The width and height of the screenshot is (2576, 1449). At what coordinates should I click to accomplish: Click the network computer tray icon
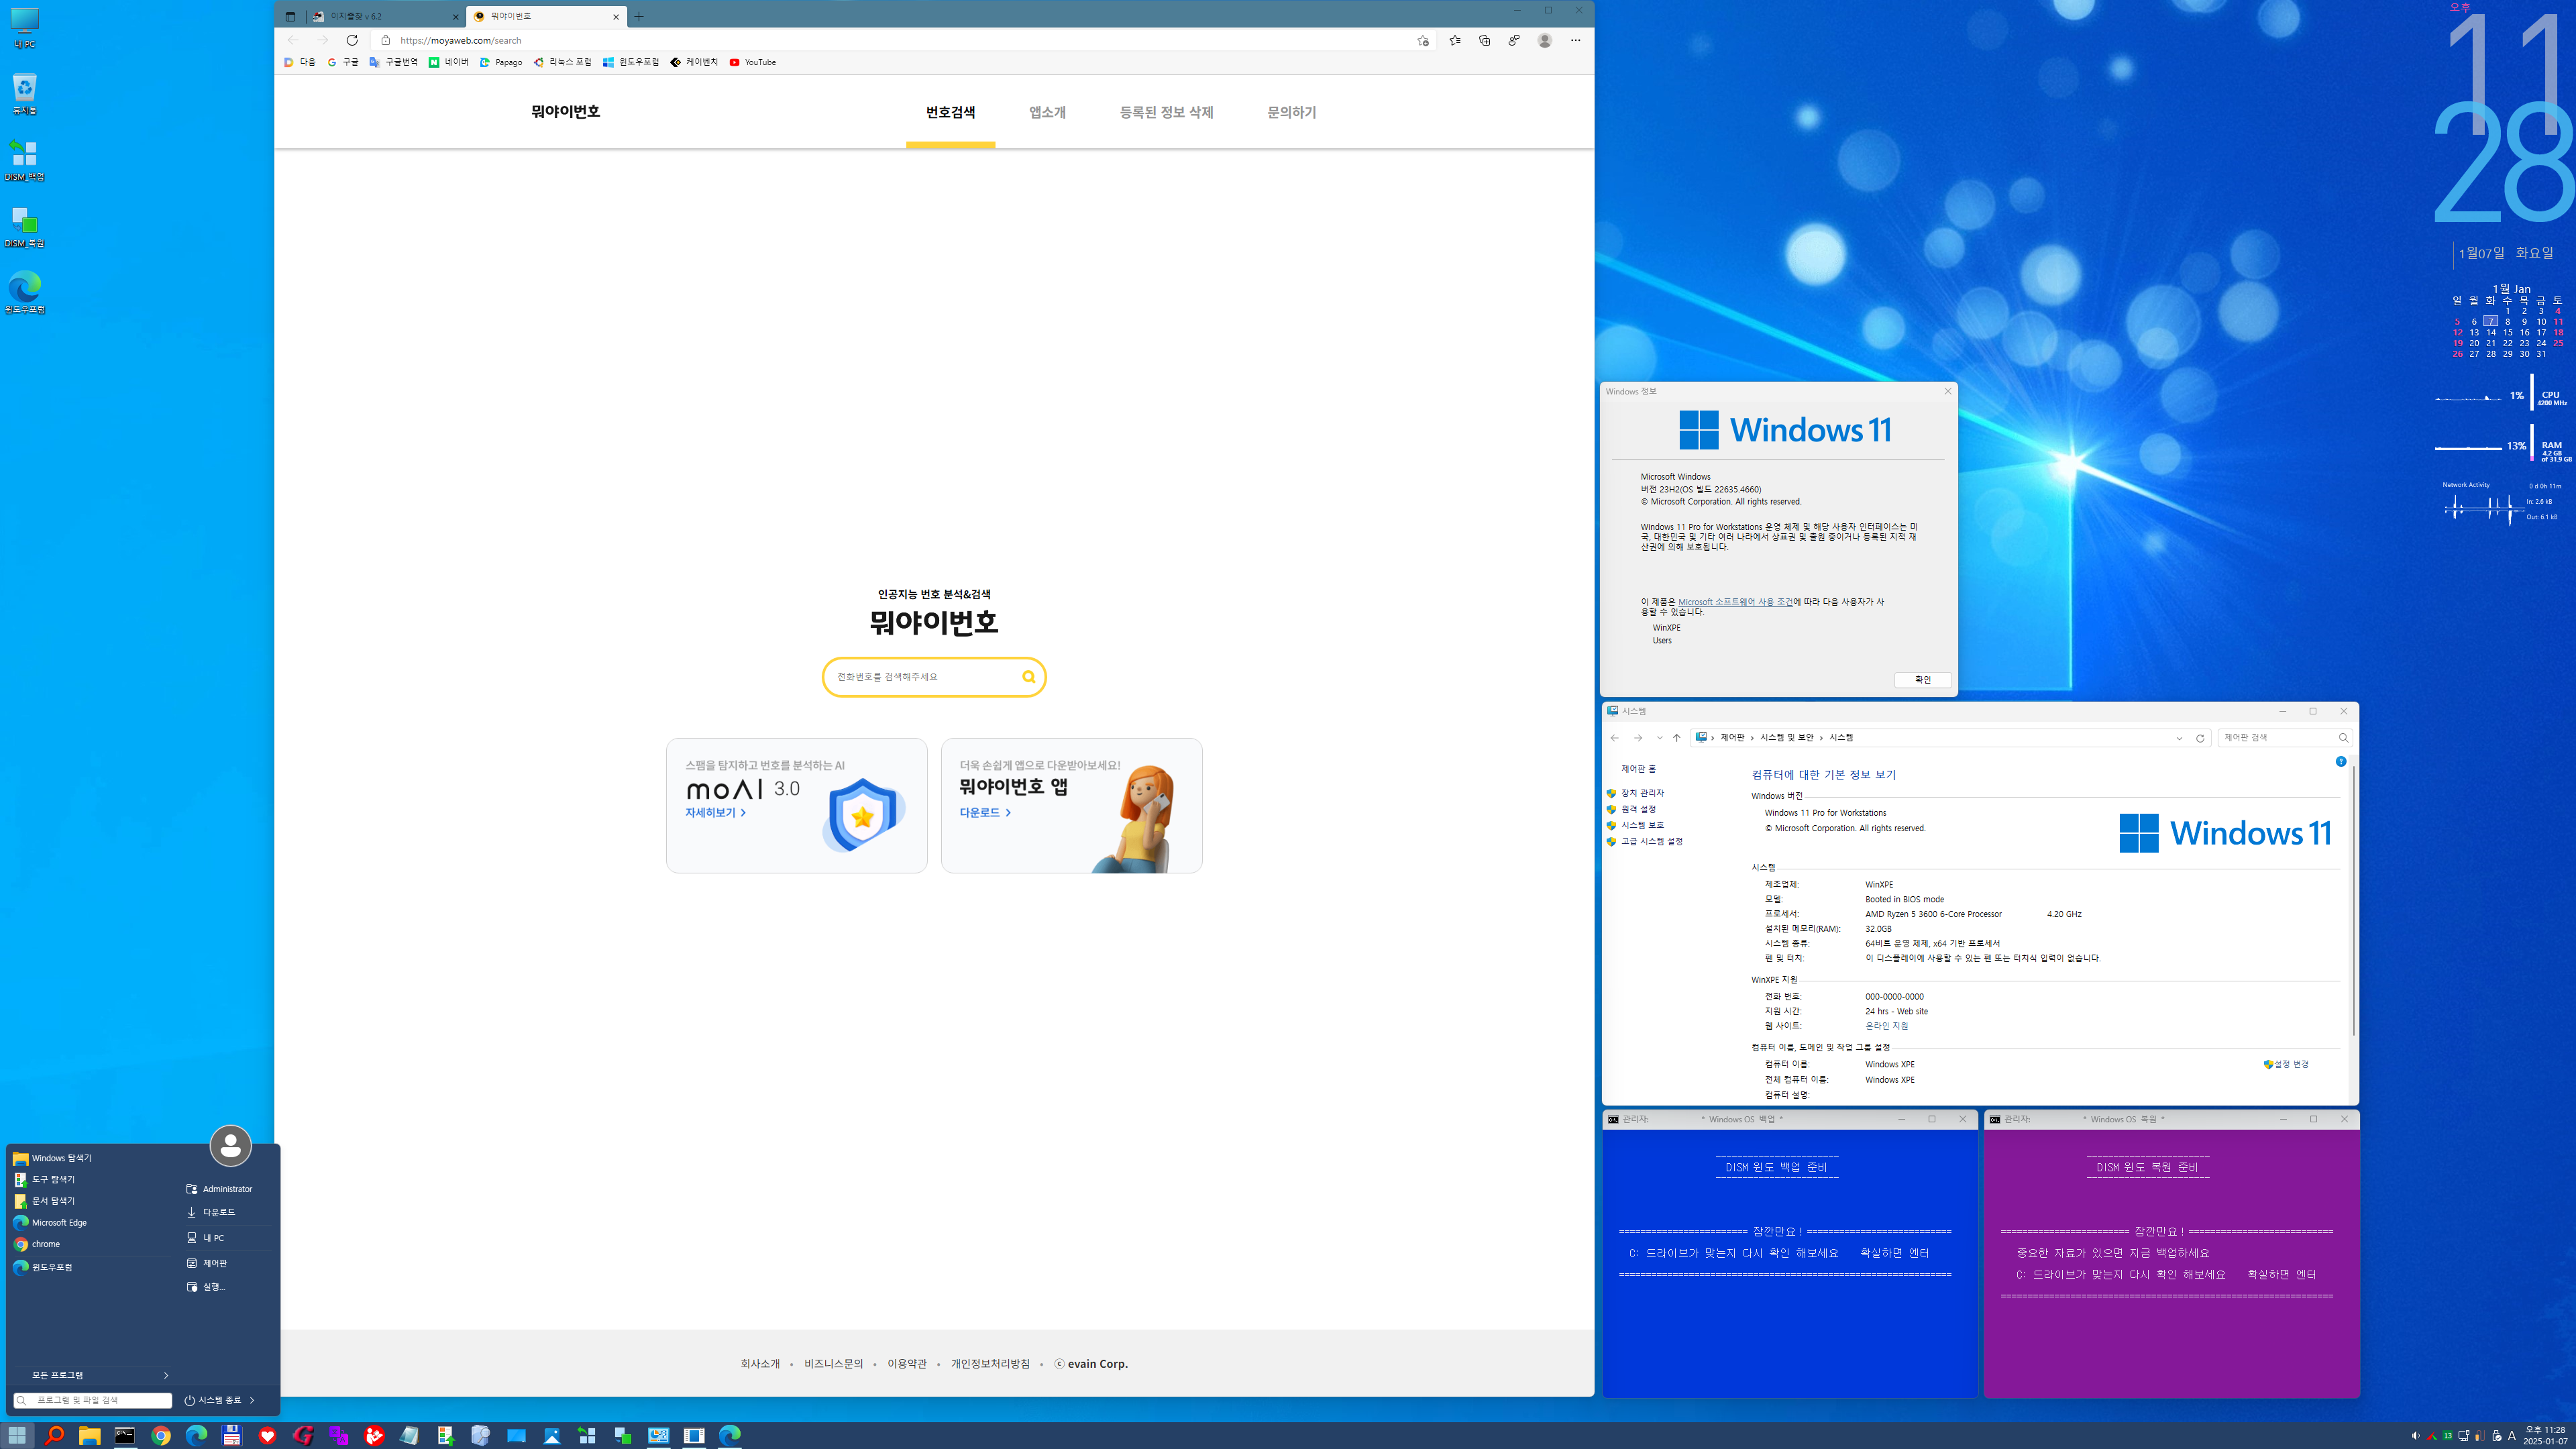(2463, 1436)
